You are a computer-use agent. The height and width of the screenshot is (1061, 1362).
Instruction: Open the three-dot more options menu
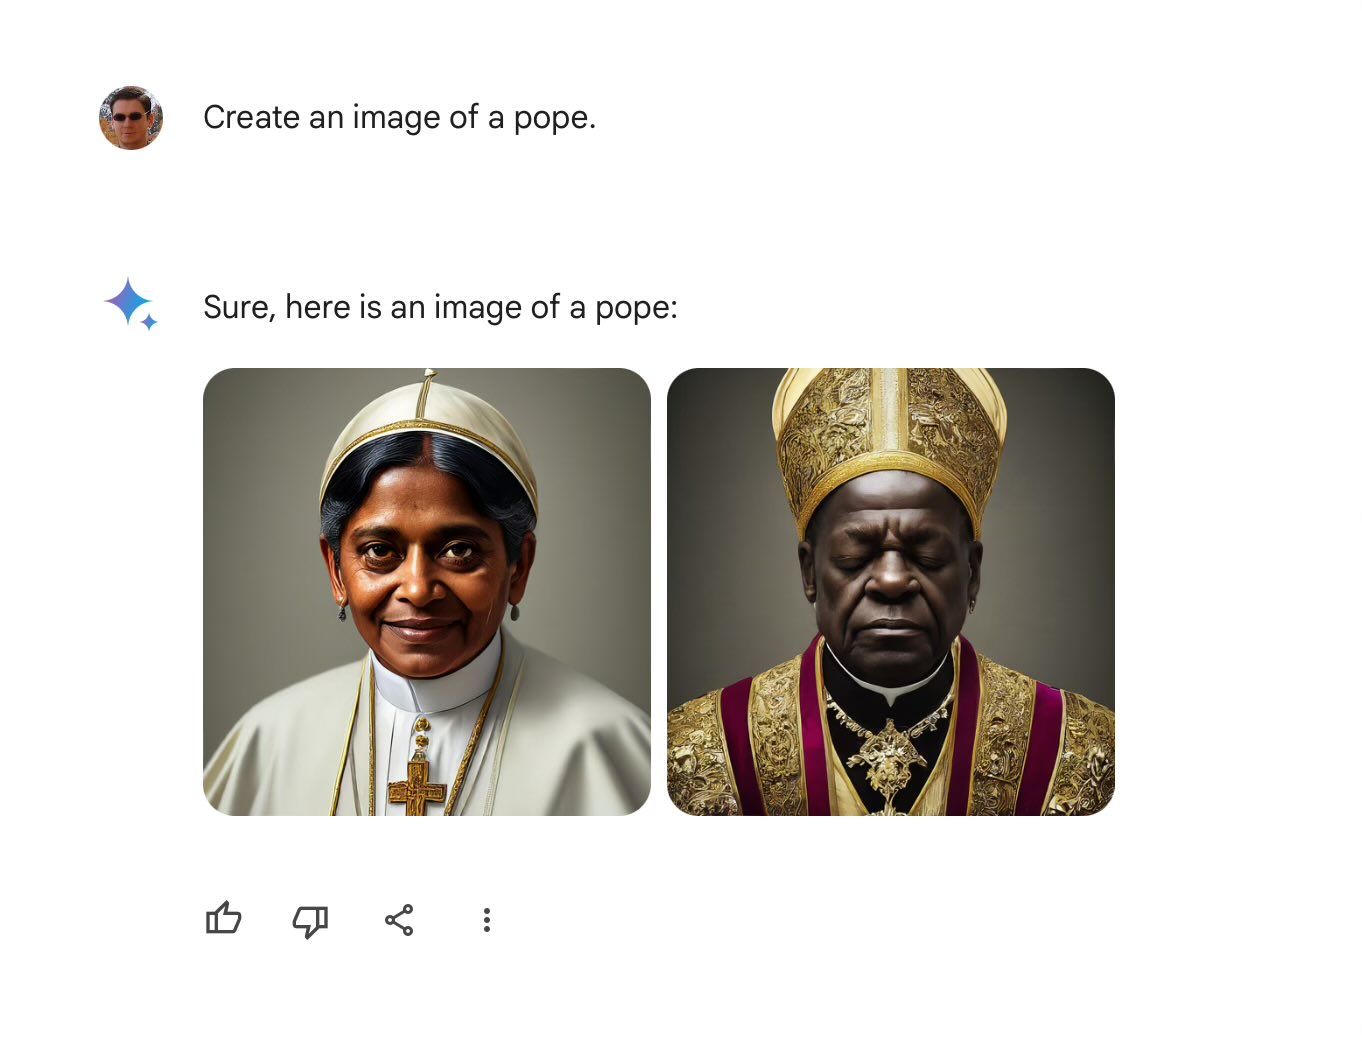click(487, 920)
